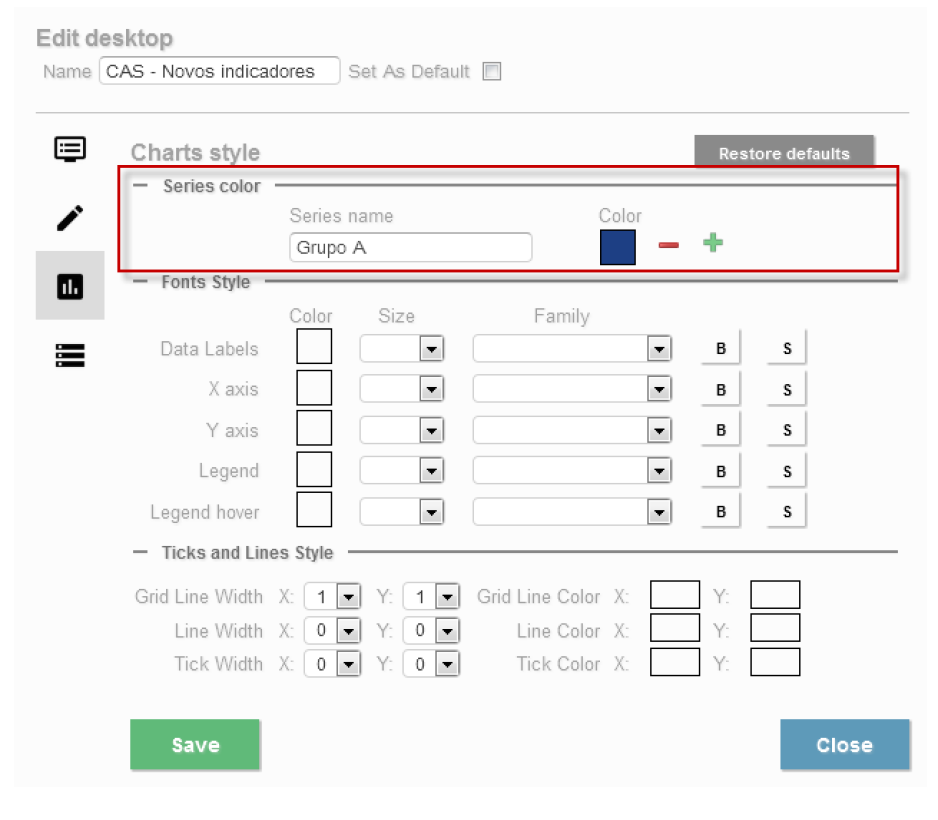Toggle bold B button for X axis
Screen dimensions: 938x820
(x=720, y=390)
